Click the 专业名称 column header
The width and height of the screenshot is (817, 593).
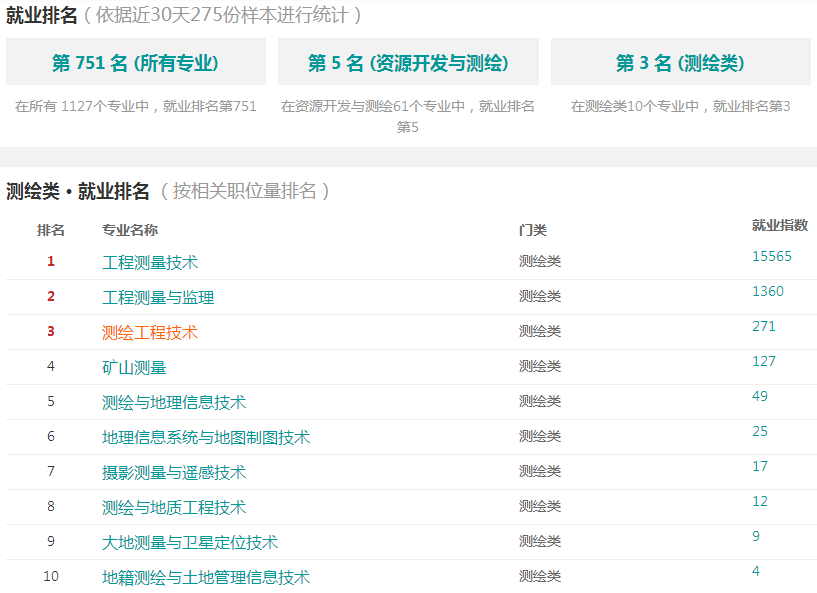click(130, 230)
